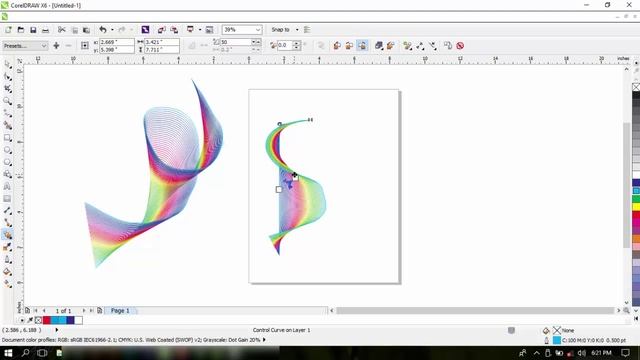Image resolution: width=640 pixels, height=360 pixels.
Task: Add a page after Page 1
Action: [100, 311]
